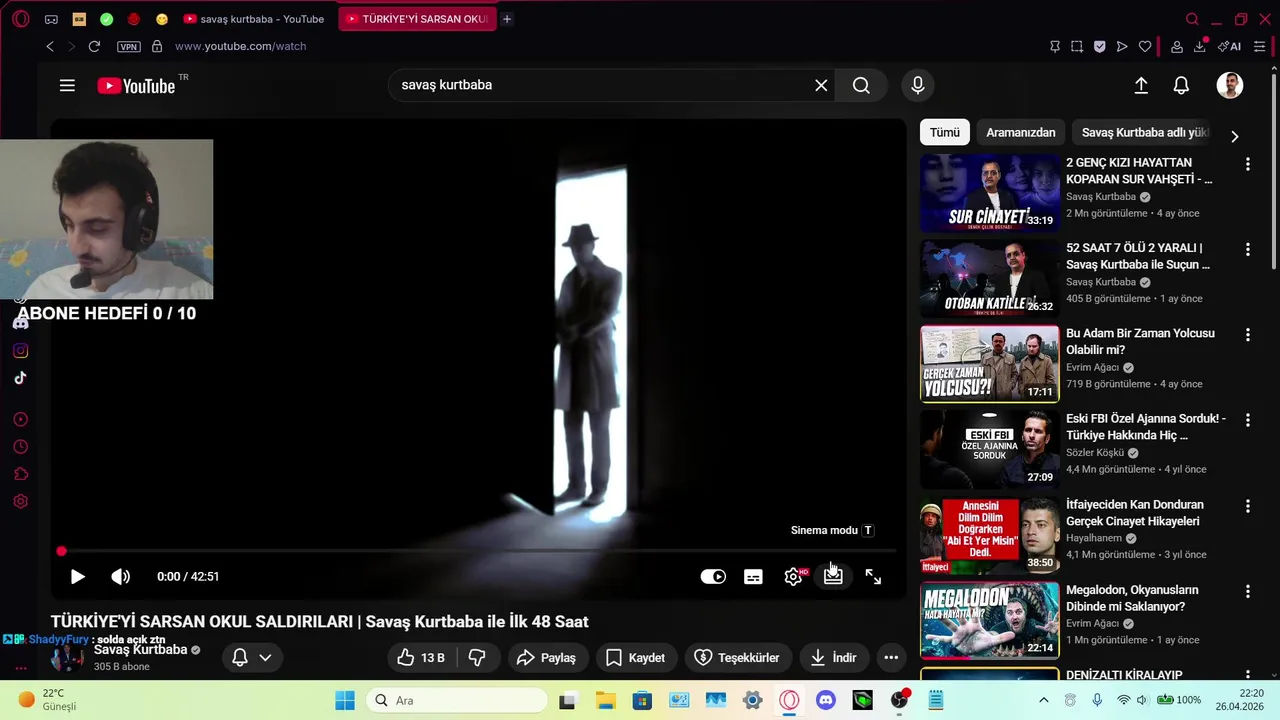Expand subscription options chevron

265,657
